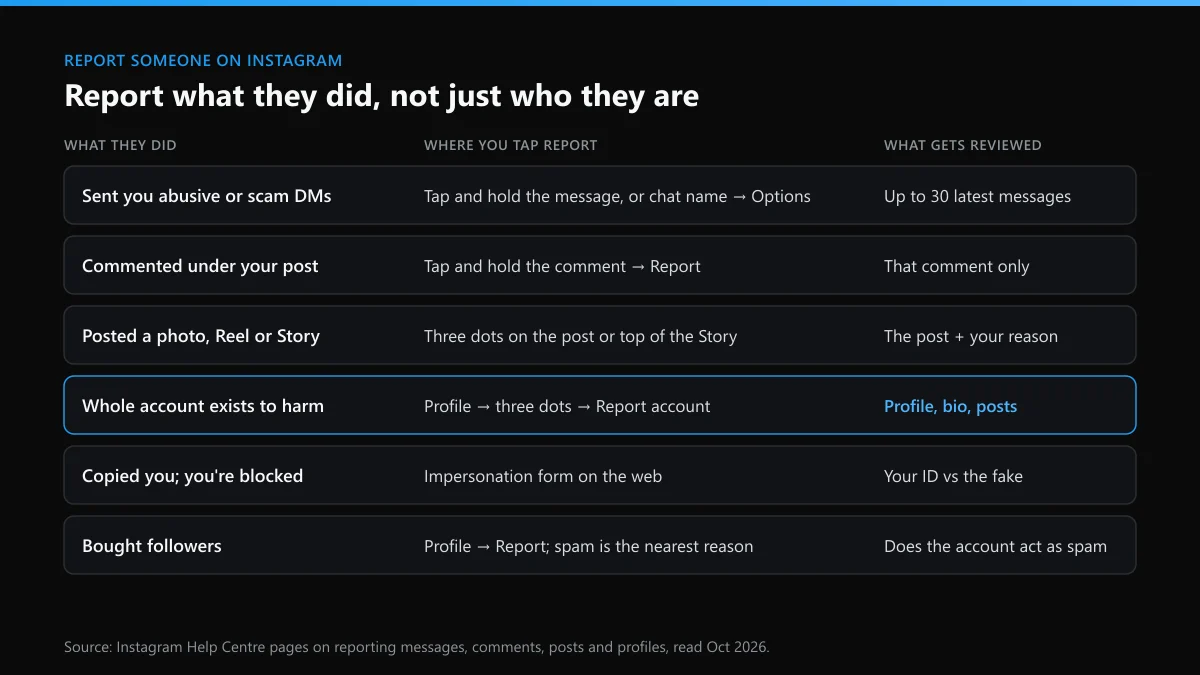
Task: Click the 'REPORT SOMEONE ON INSTAGRAM' heading label
Action: (203, 61)
